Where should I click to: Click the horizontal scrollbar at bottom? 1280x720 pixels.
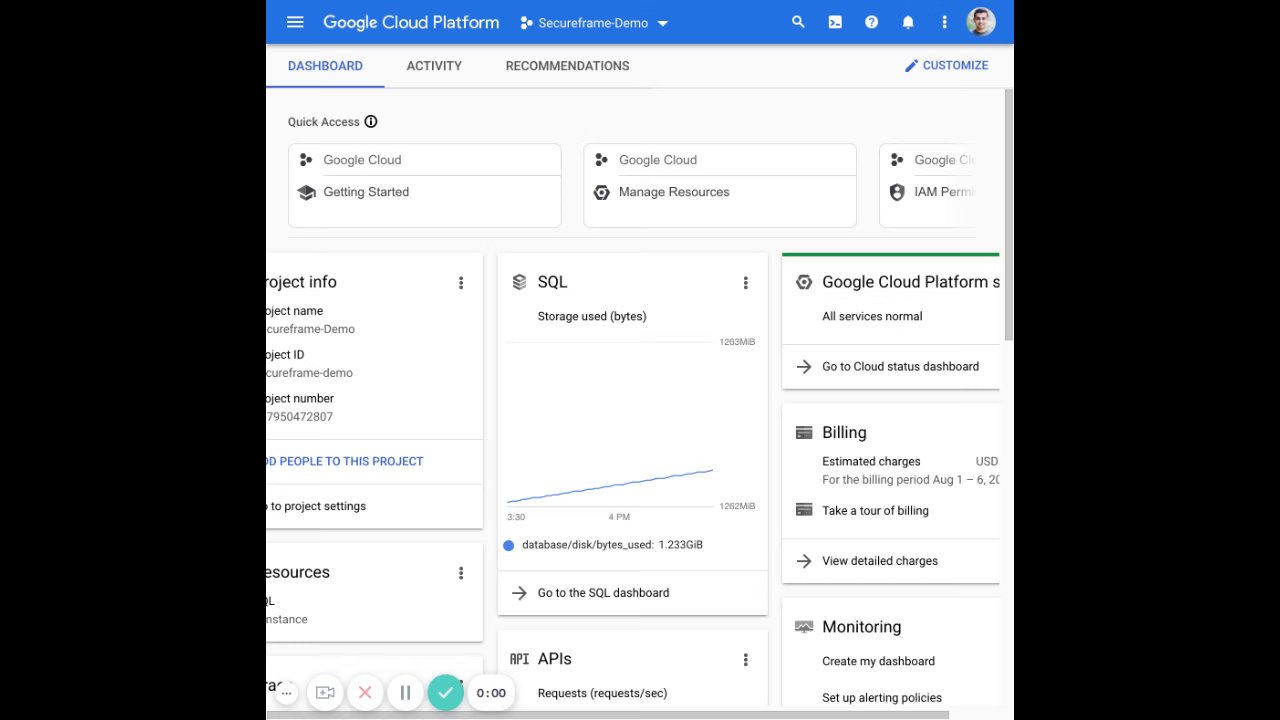(x=607, y=715)
